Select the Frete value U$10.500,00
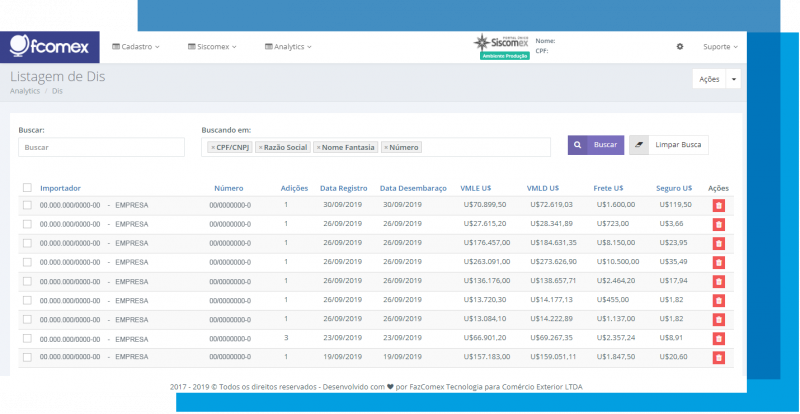 pyautogui.click(x=618, y=261)
